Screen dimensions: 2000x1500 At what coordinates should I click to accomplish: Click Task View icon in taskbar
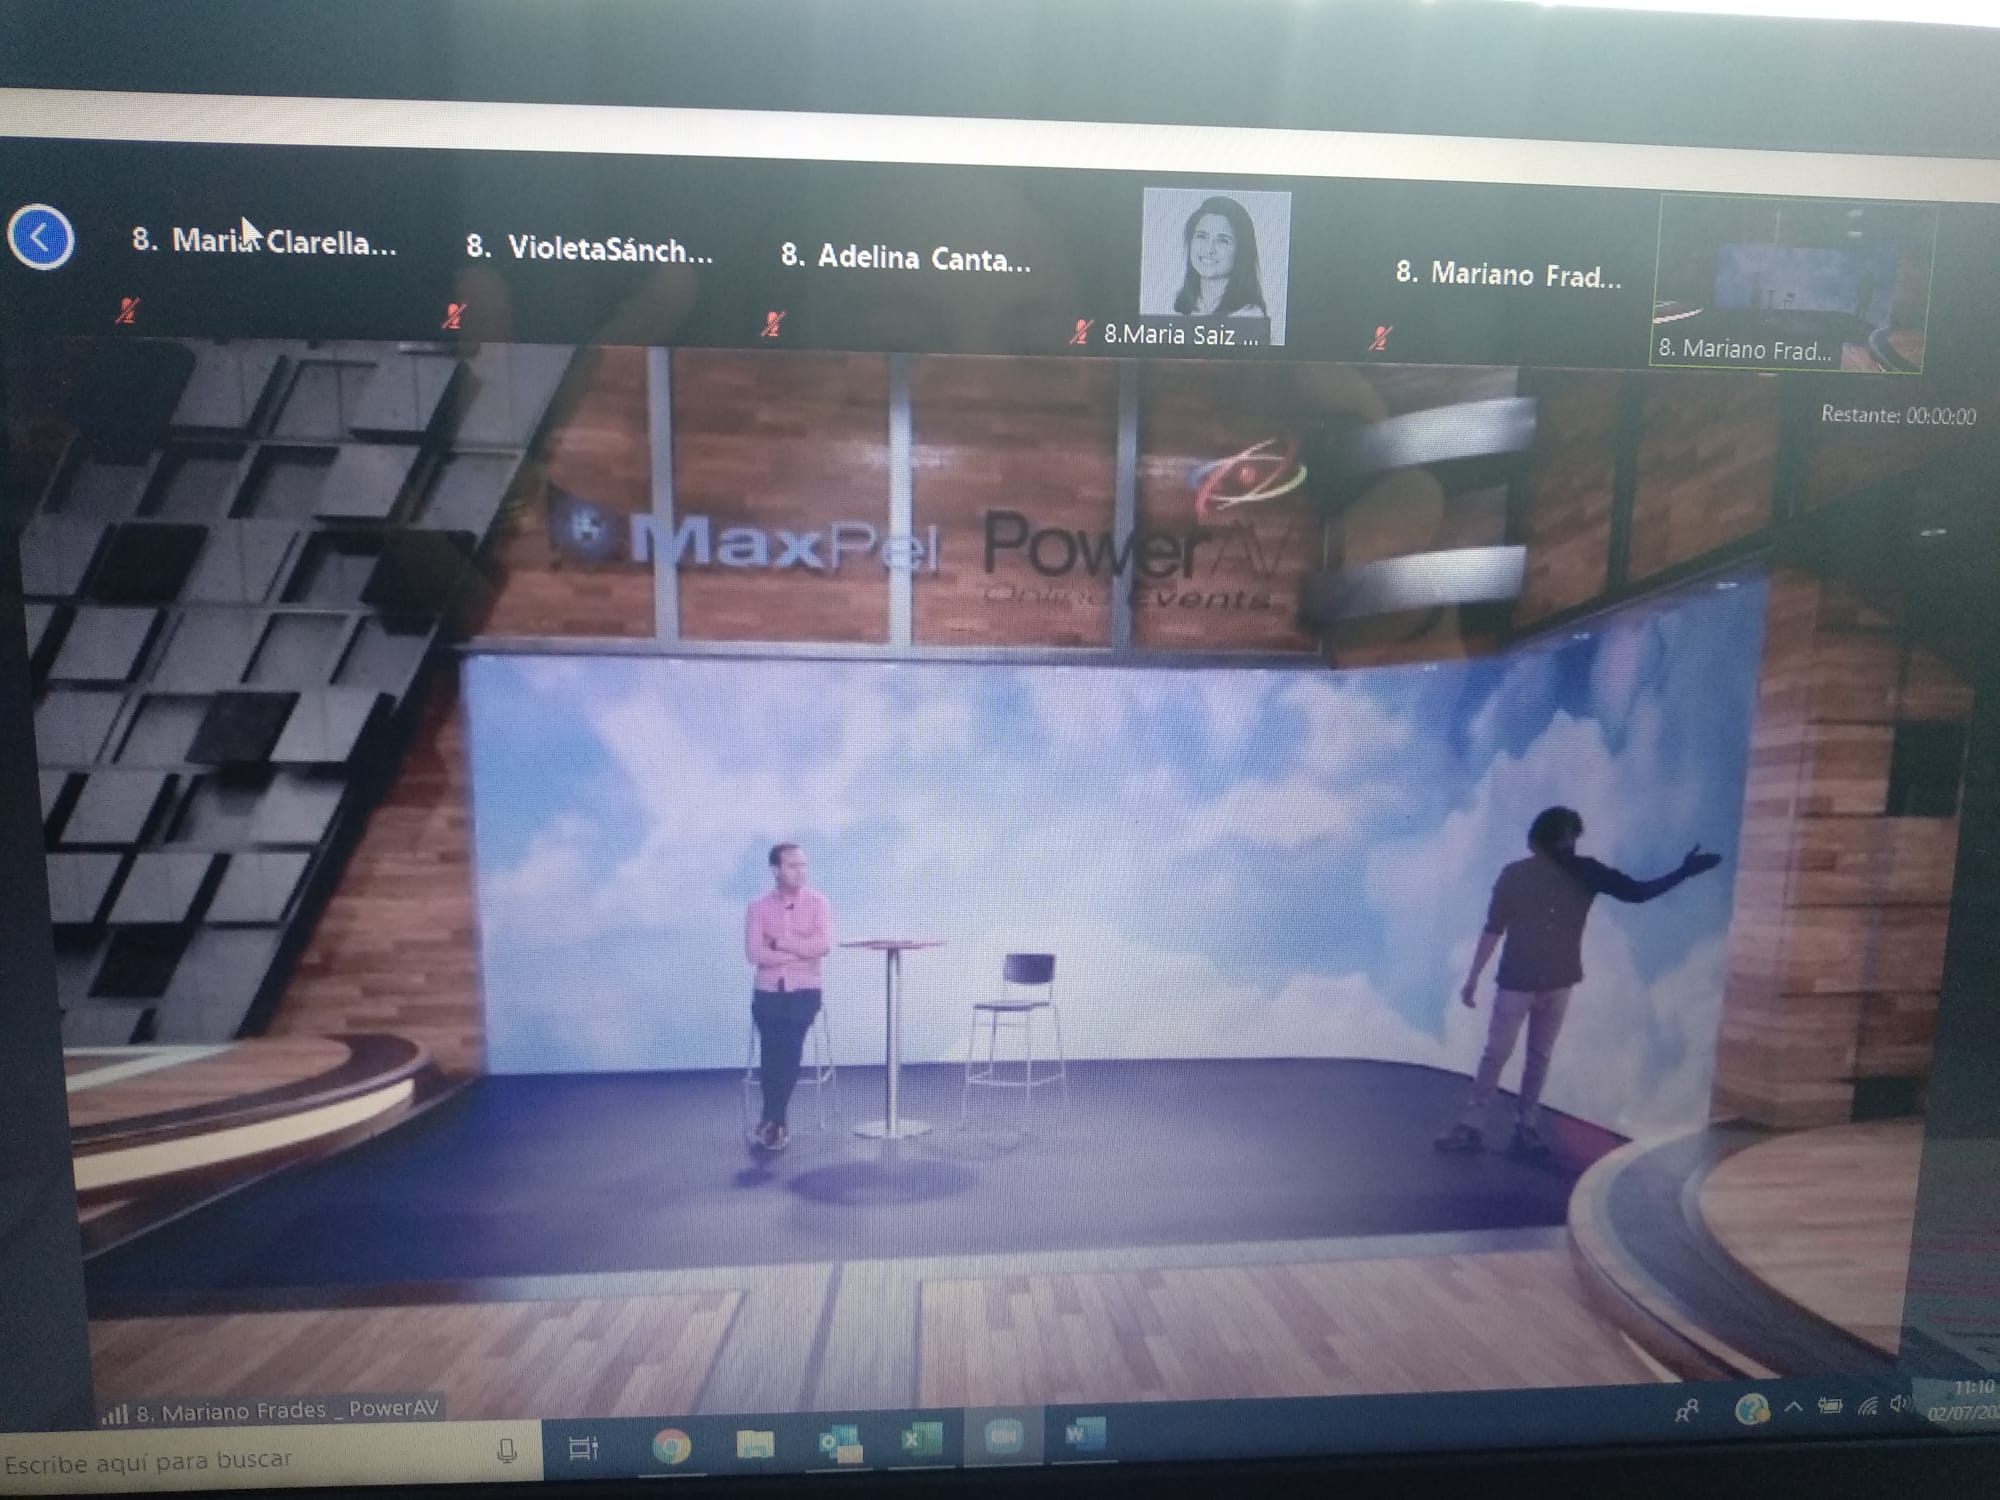pos(583,1448)
